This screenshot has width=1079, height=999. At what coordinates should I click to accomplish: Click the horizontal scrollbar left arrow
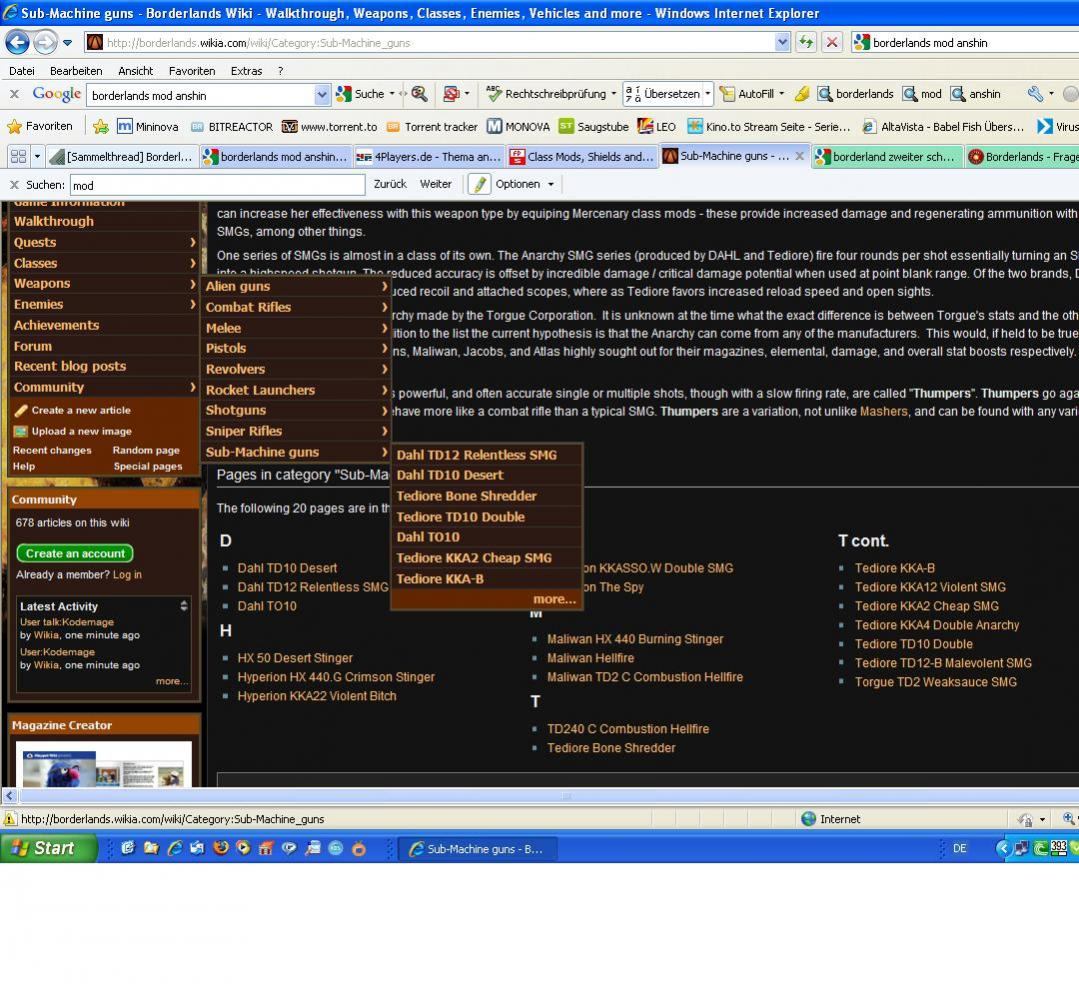coord(9,795)
